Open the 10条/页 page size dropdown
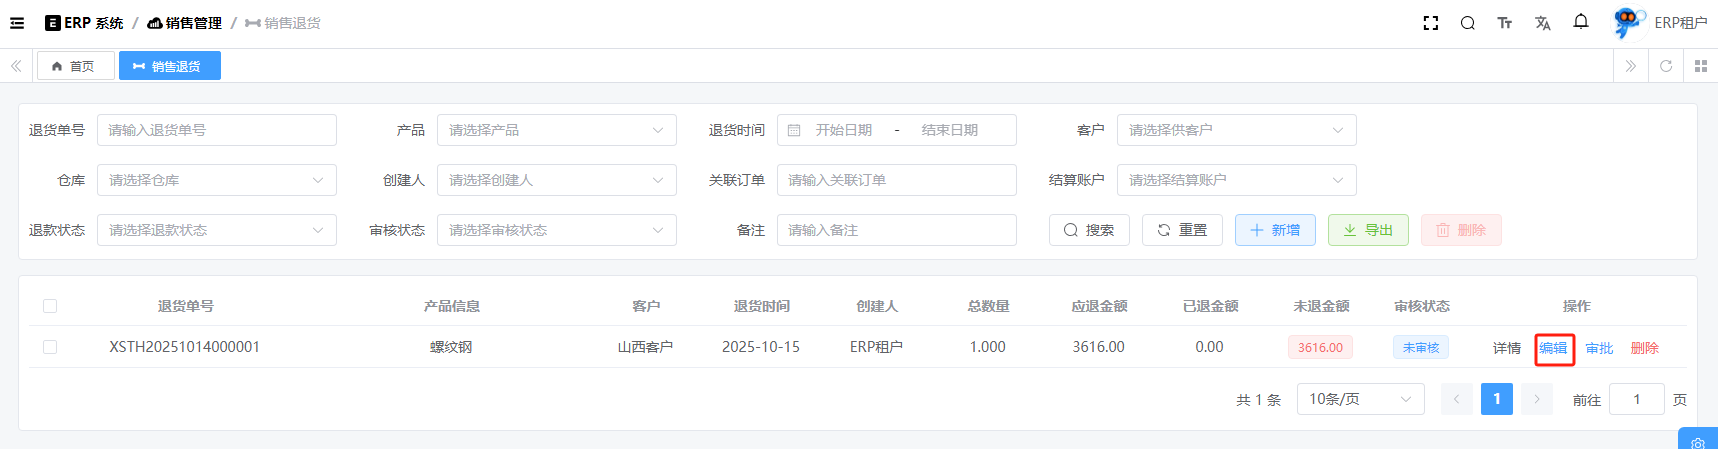The image size is (1718, 449). (1360, 399)
